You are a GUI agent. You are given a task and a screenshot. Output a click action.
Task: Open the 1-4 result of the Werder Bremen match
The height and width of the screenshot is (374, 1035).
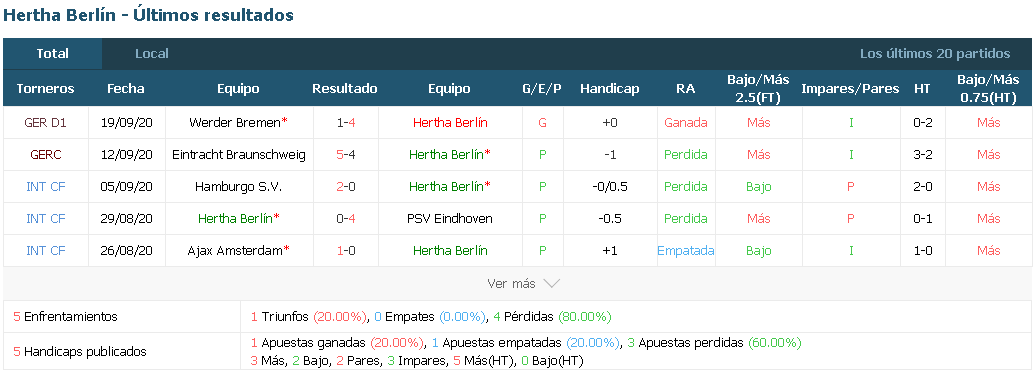pos(346,122)
